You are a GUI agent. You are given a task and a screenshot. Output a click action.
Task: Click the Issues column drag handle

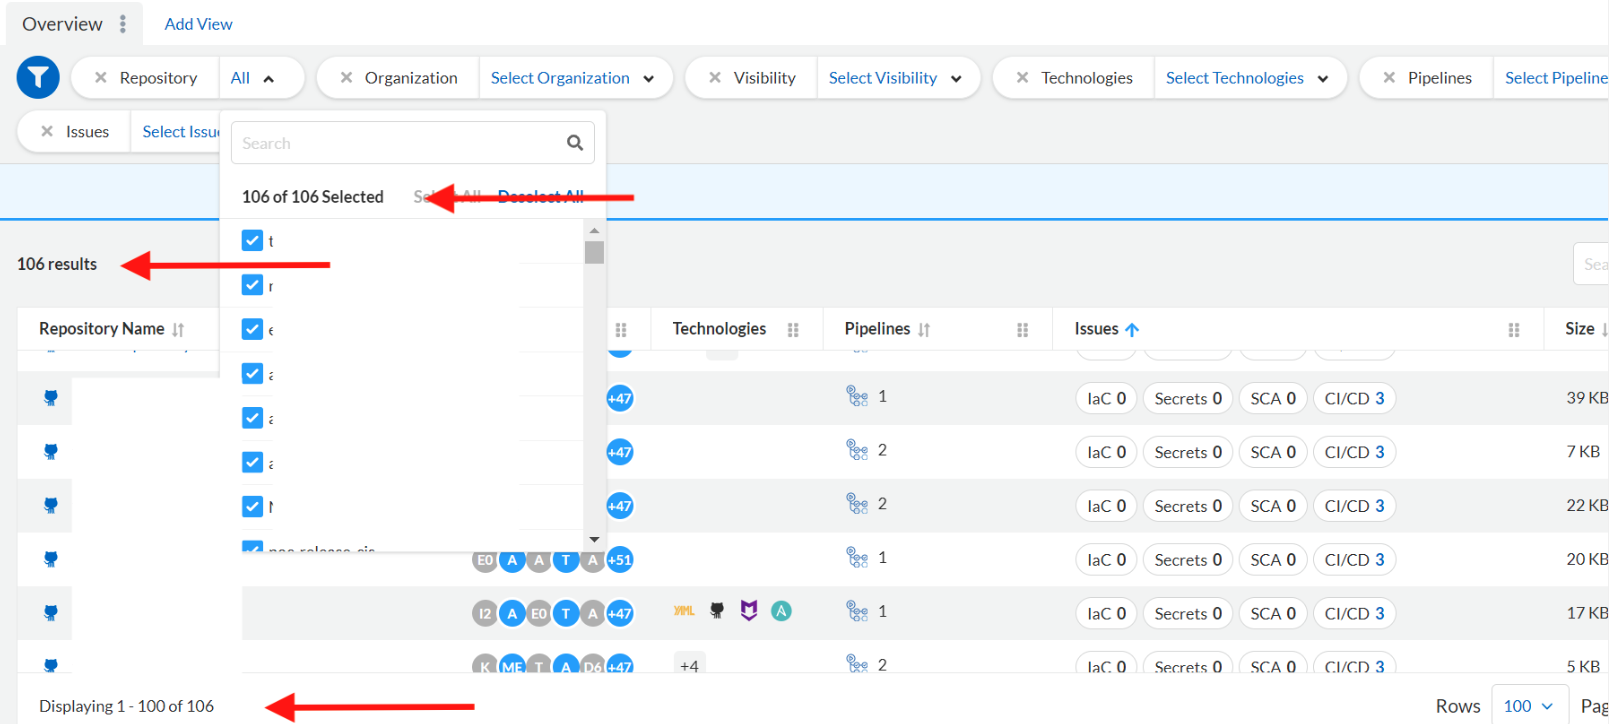coord(1514,329)
